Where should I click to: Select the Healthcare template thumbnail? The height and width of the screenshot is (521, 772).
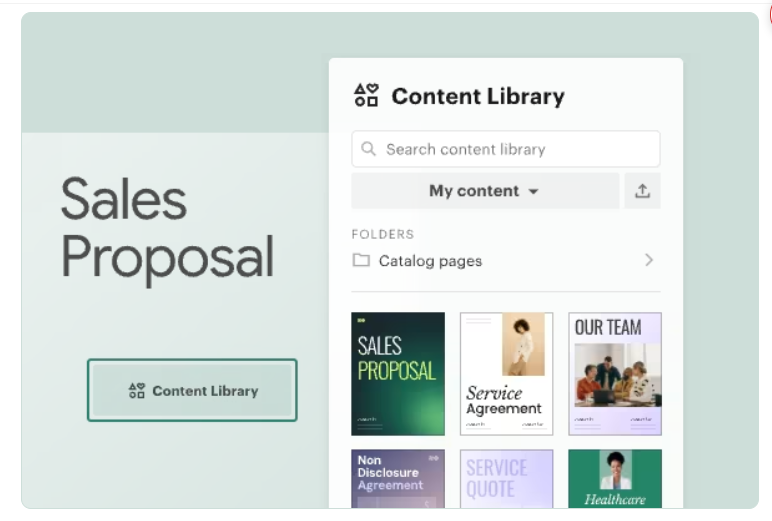pyautogui.click(x=615, y=478)
